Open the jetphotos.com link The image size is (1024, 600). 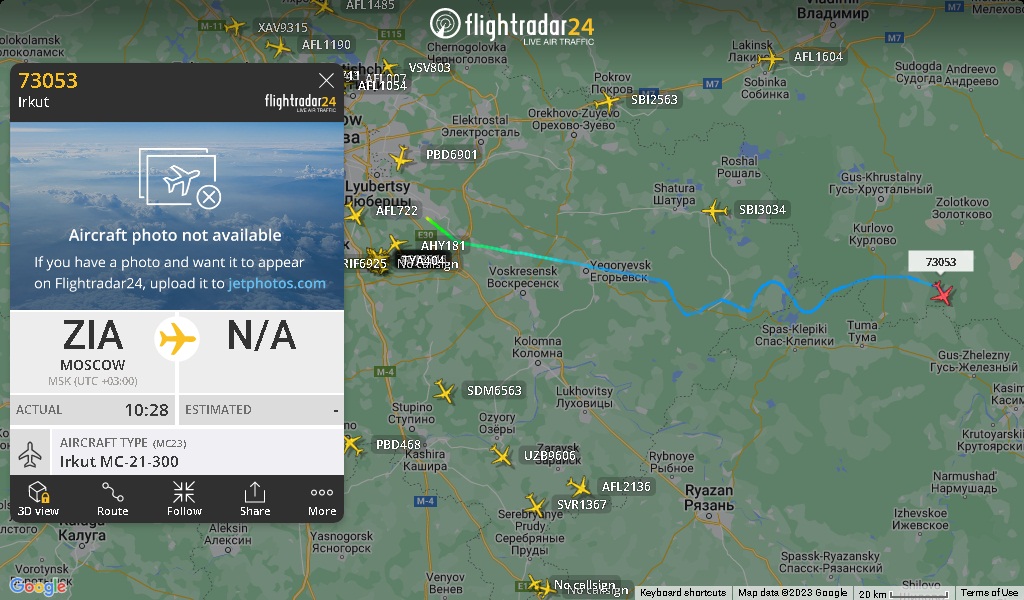point(277,283)
